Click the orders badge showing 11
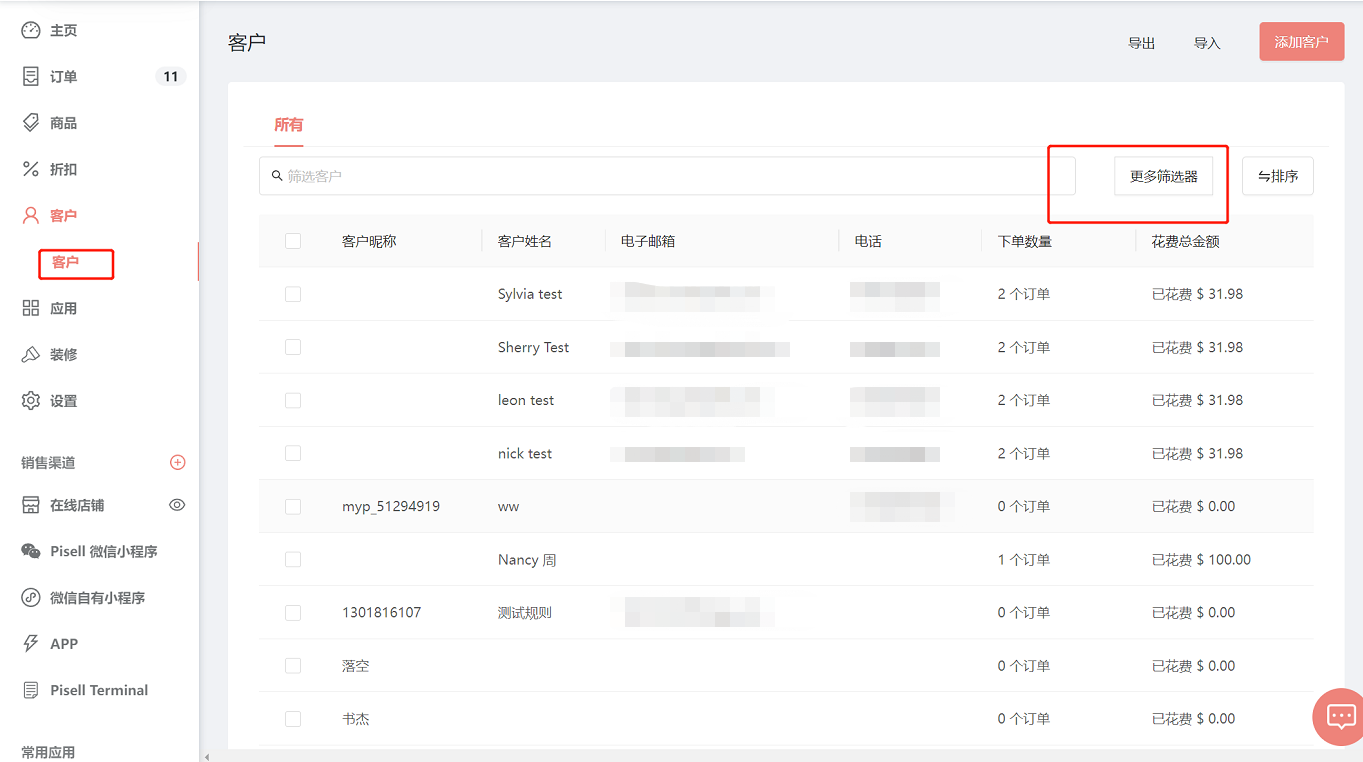1363x762 pixels. pyautogui.click(x=171, y=76)
